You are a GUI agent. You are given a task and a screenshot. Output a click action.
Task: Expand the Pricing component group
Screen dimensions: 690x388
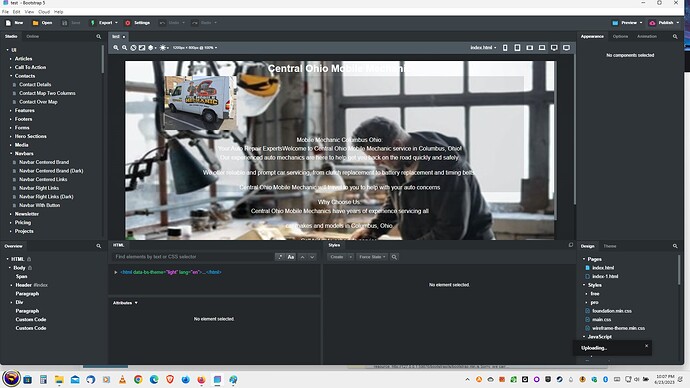click(x=11, y=223)
